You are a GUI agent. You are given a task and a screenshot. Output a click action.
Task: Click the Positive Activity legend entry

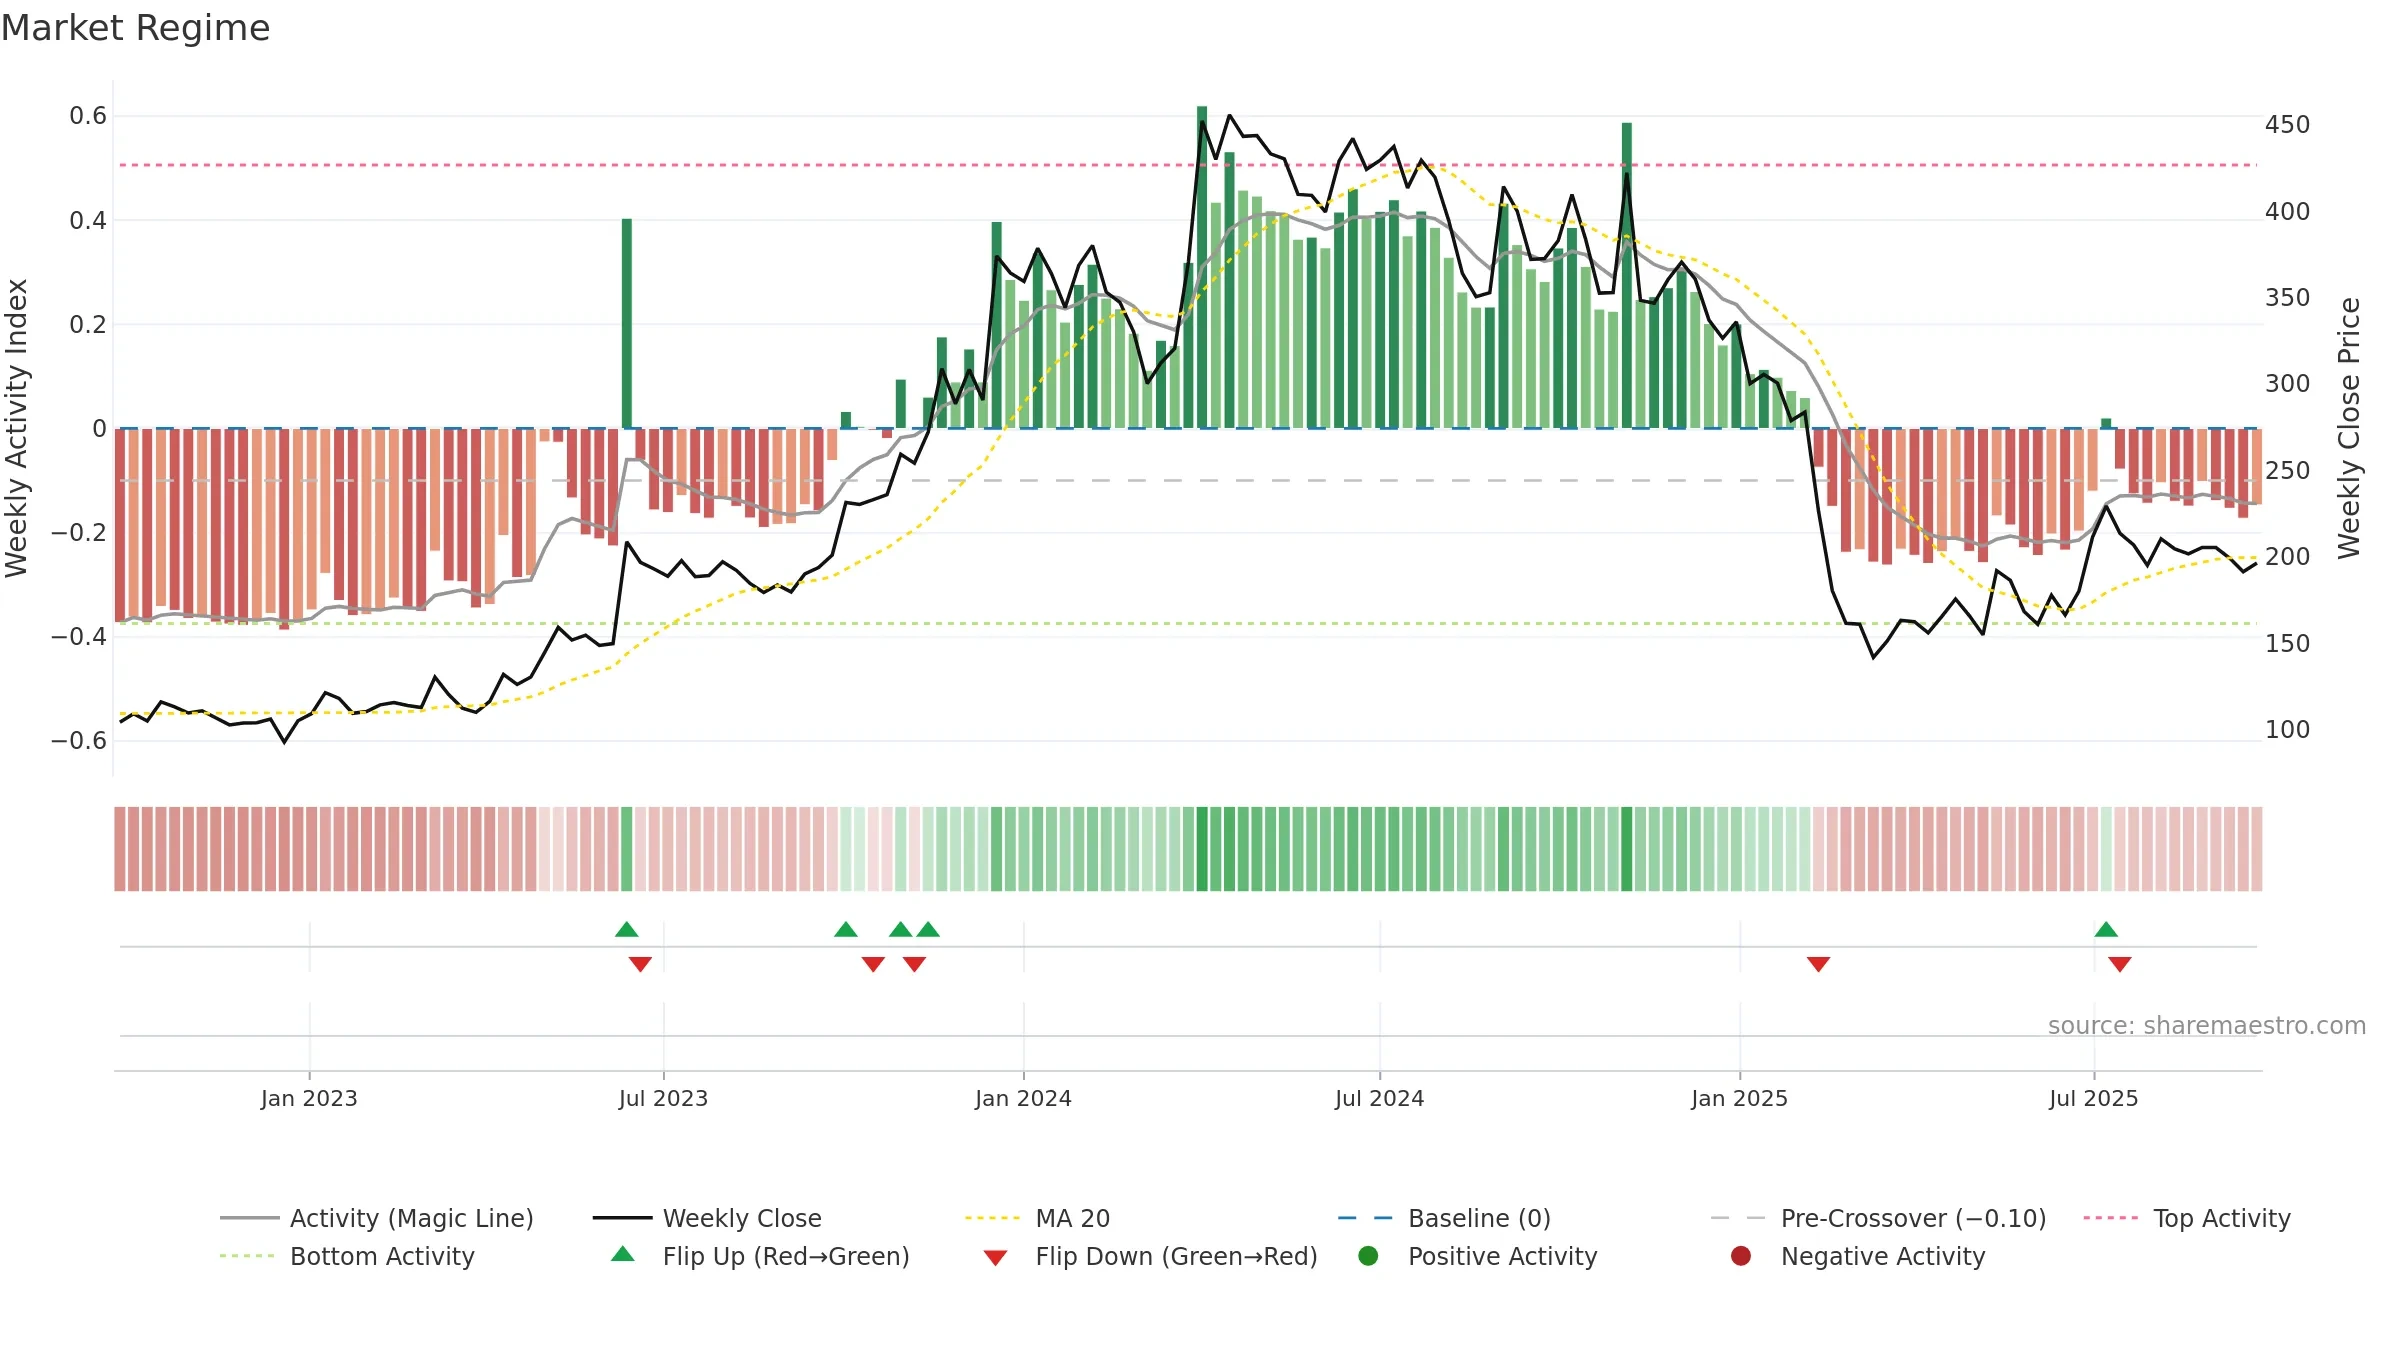(1478, 1256)
